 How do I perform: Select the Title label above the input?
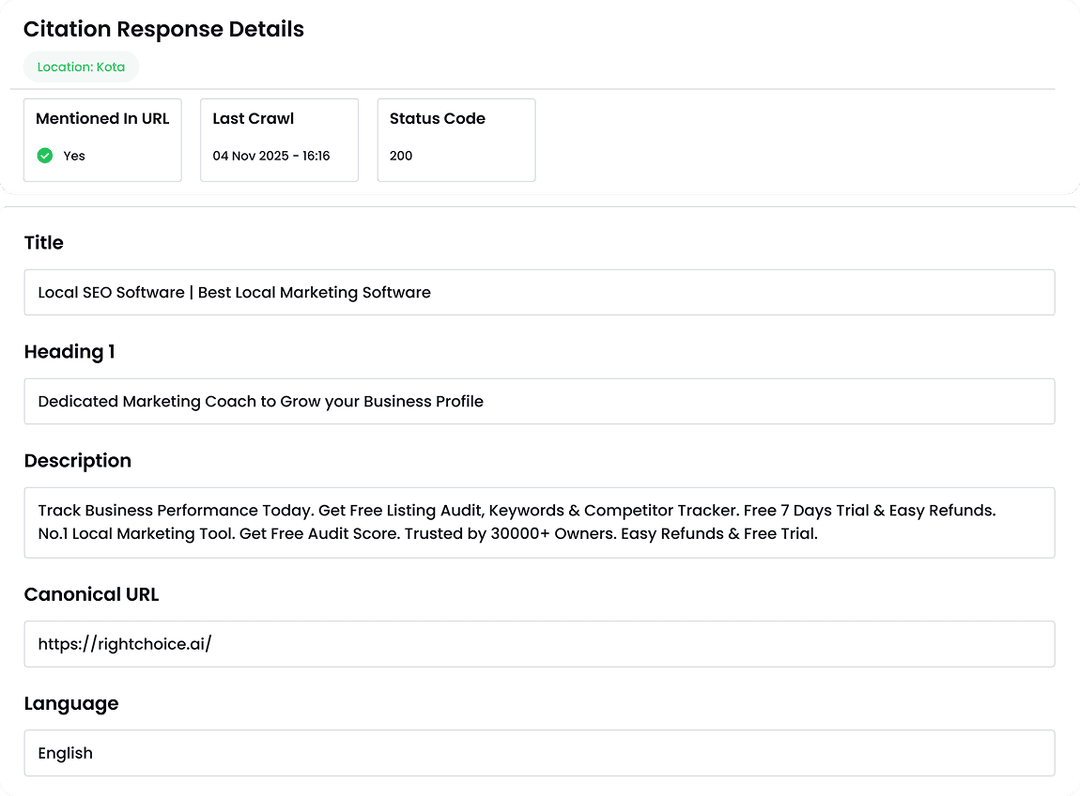pos(43,242)
